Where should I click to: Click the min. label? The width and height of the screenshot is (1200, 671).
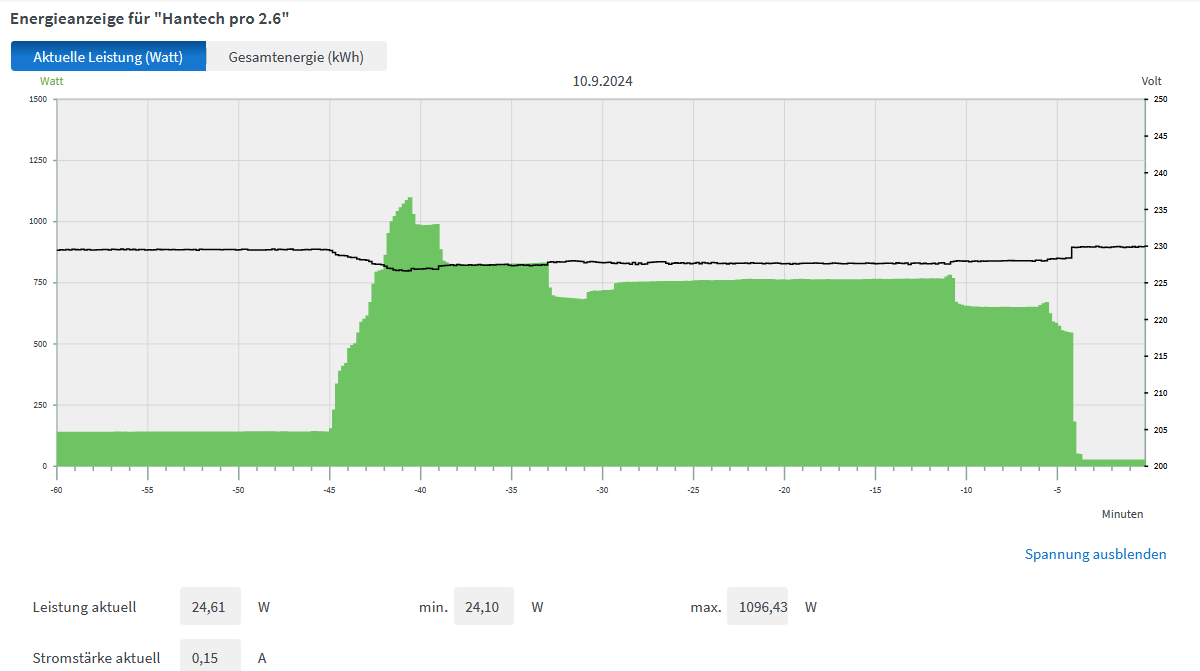click(432, 607)
